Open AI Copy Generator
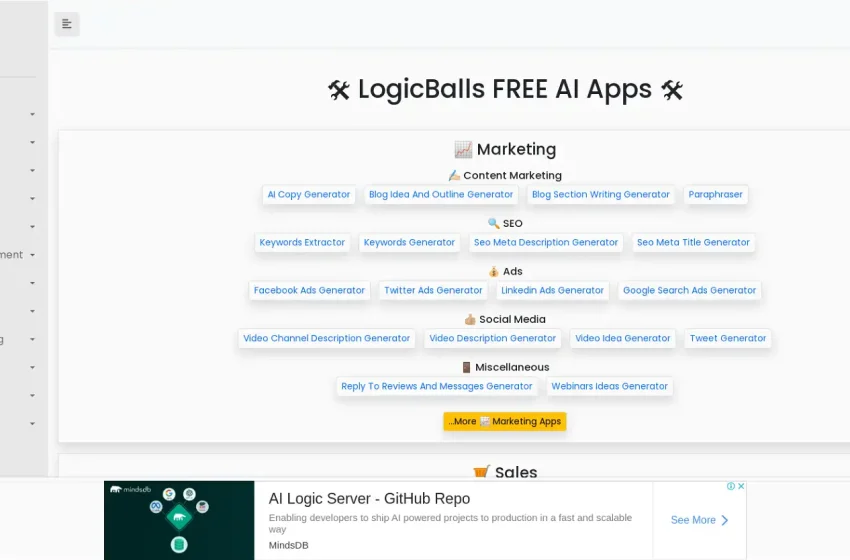The image size is (850, 560). pos(309,195)
